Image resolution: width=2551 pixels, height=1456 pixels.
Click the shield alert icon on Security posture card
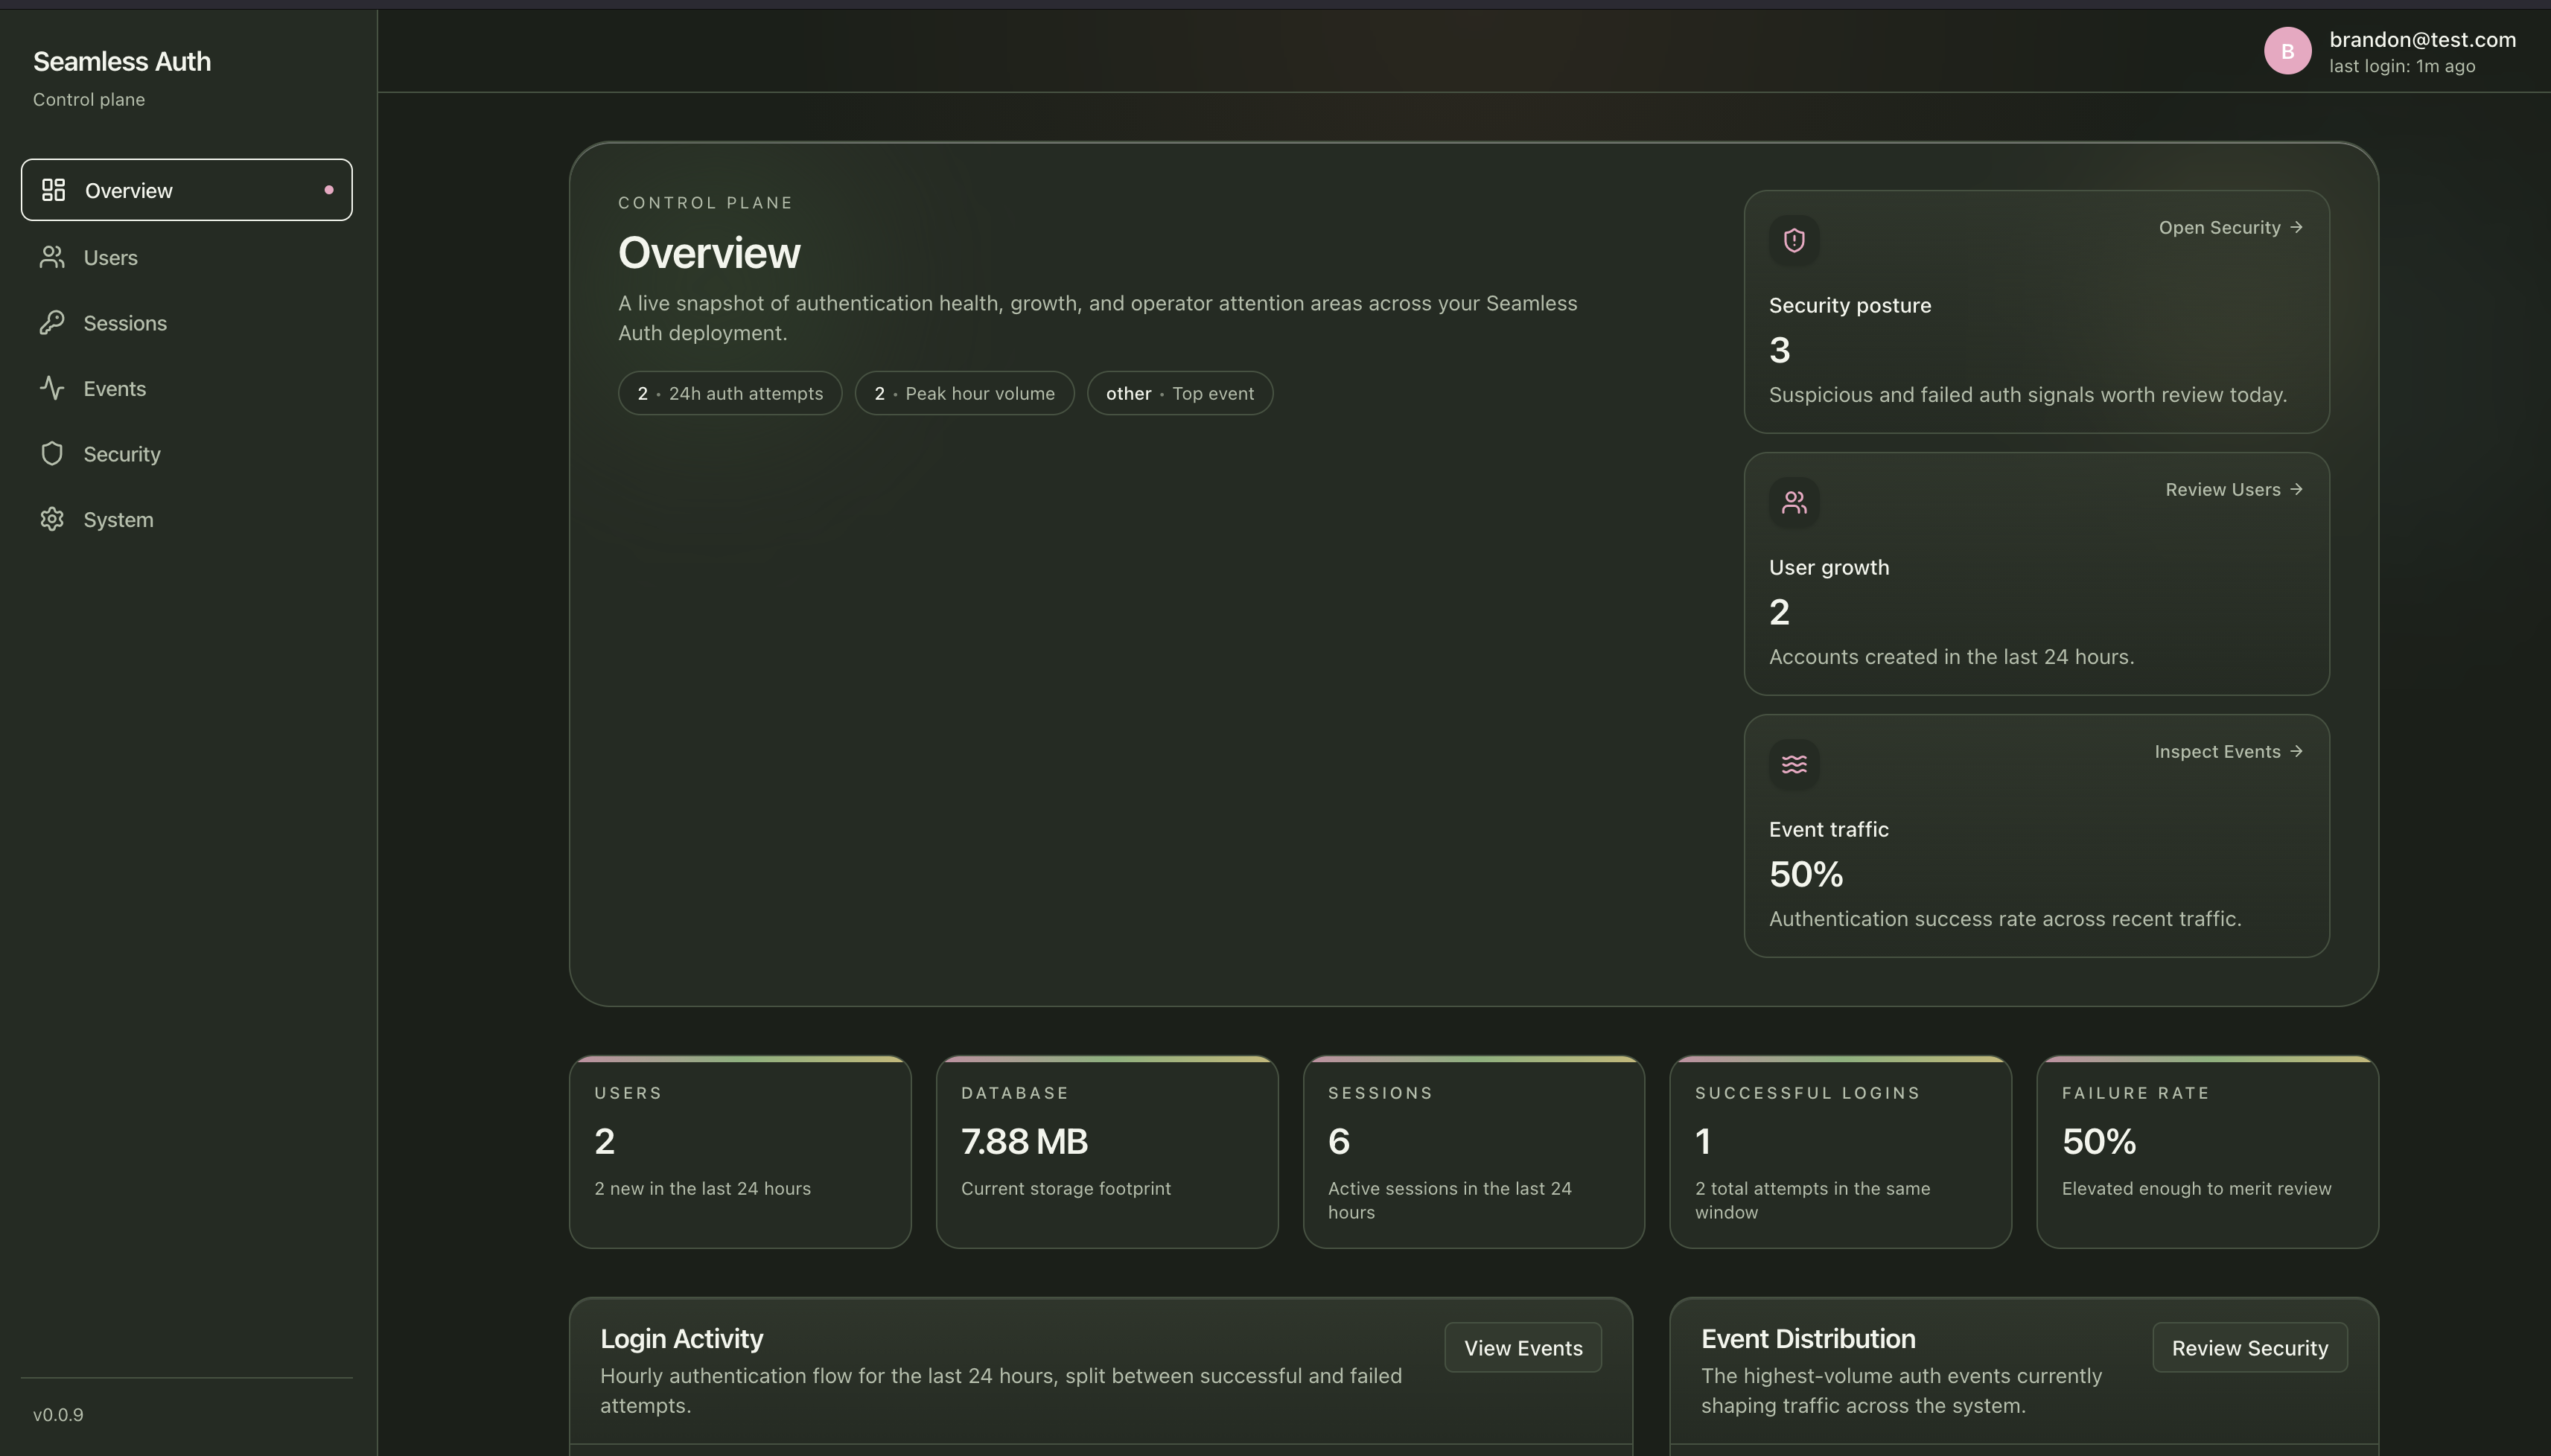[1794, 241]
